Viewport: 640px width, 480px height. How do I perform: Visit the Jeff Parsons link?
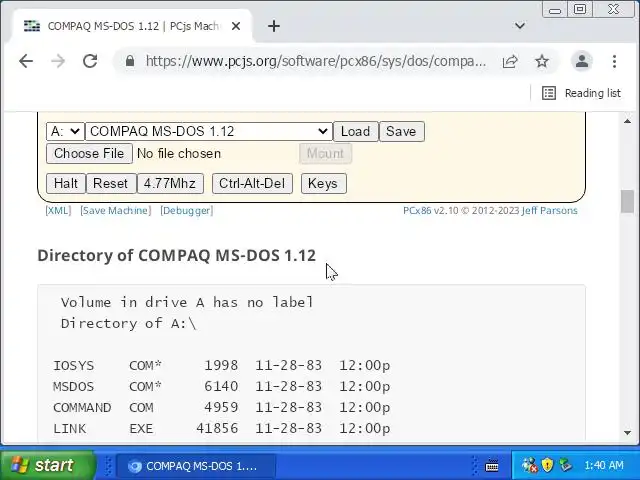point(549,211)
